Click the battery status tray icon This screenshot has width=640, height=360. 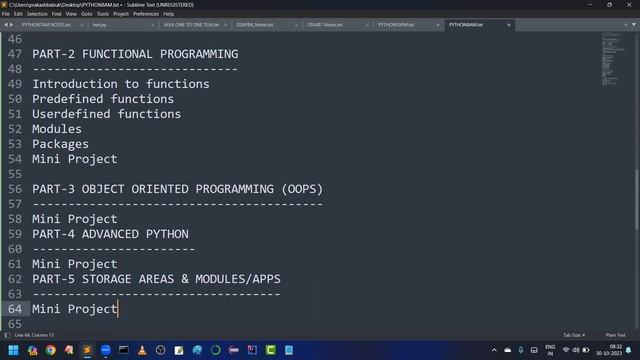point(586,350)
